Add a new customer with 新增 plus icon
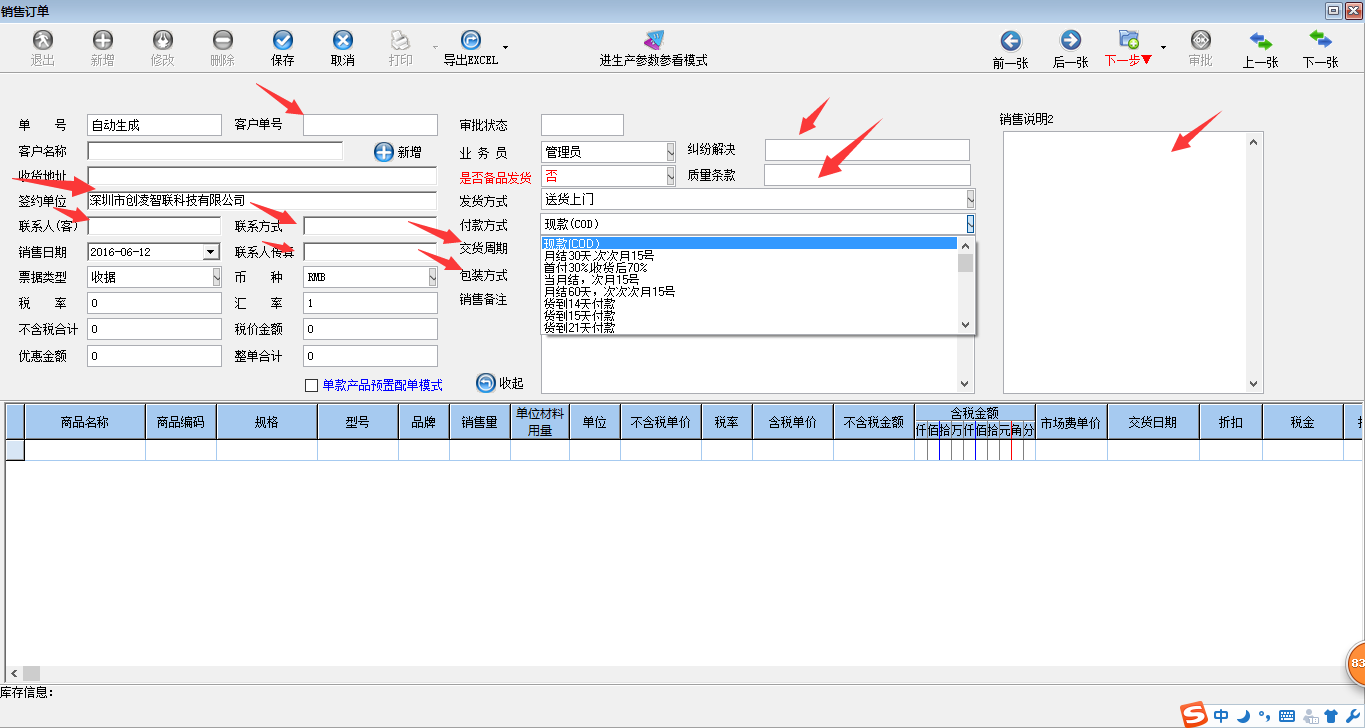Image resolution: width=1365 pixels, height=728 pixels. coord(385,152)
